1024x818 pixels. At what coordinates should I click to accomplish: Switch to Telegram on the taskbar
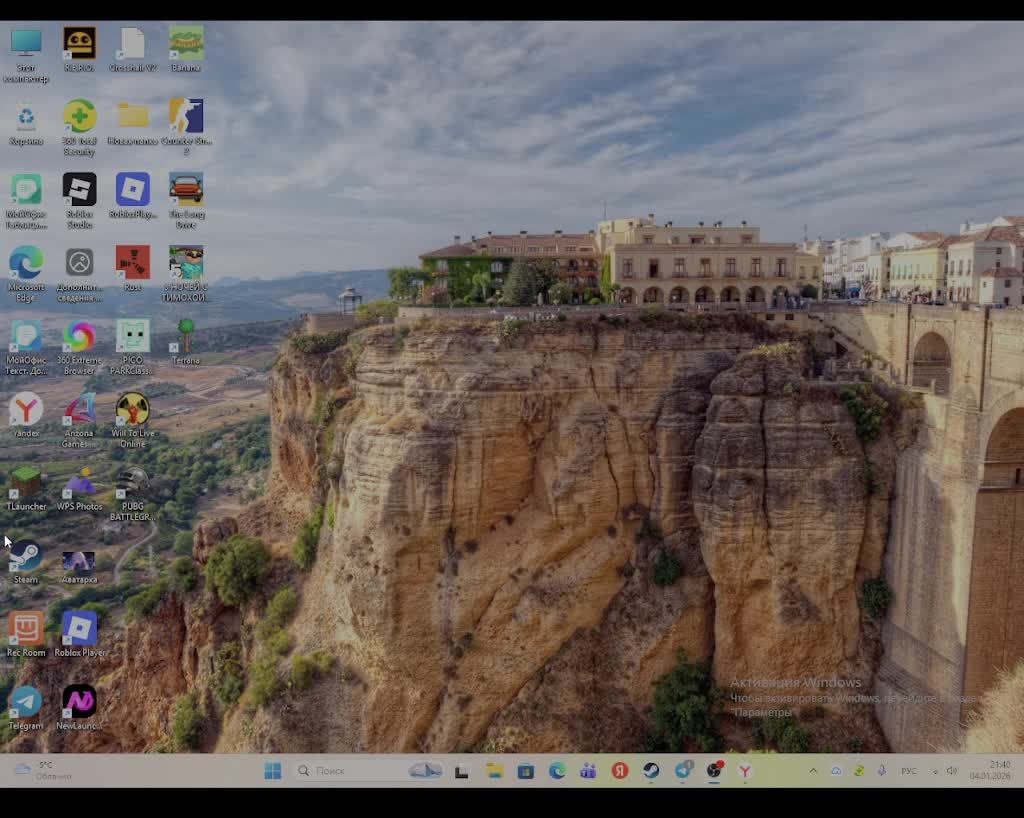(x=683, y=771)
